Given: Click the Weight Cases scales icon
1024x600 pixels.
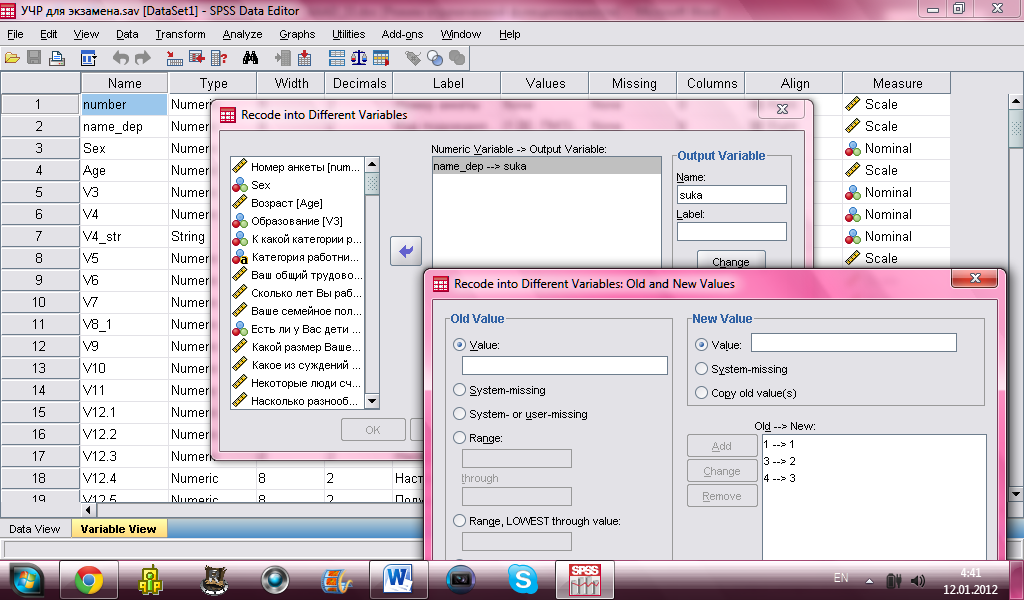Looking at the screenshot, I should (359, 58).
